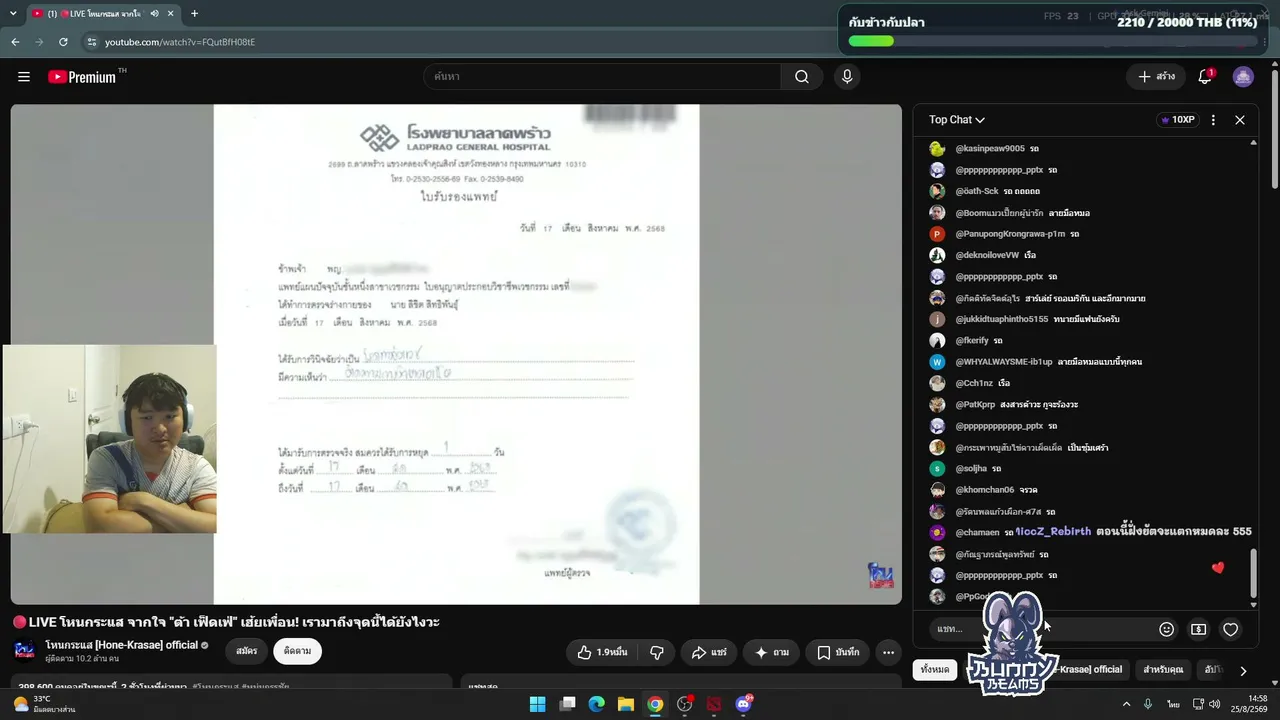This screenshot has width=1280, height=720.
Task: Open @Boomแมวเบี้ยกผู้น่ารัก chat author name
Action: [999, 213]
